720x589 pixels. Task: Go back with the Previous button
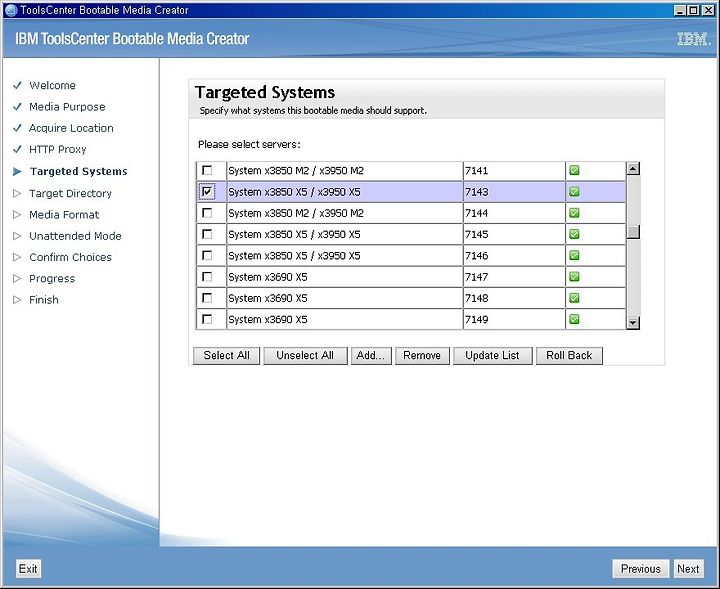point(641,569)
